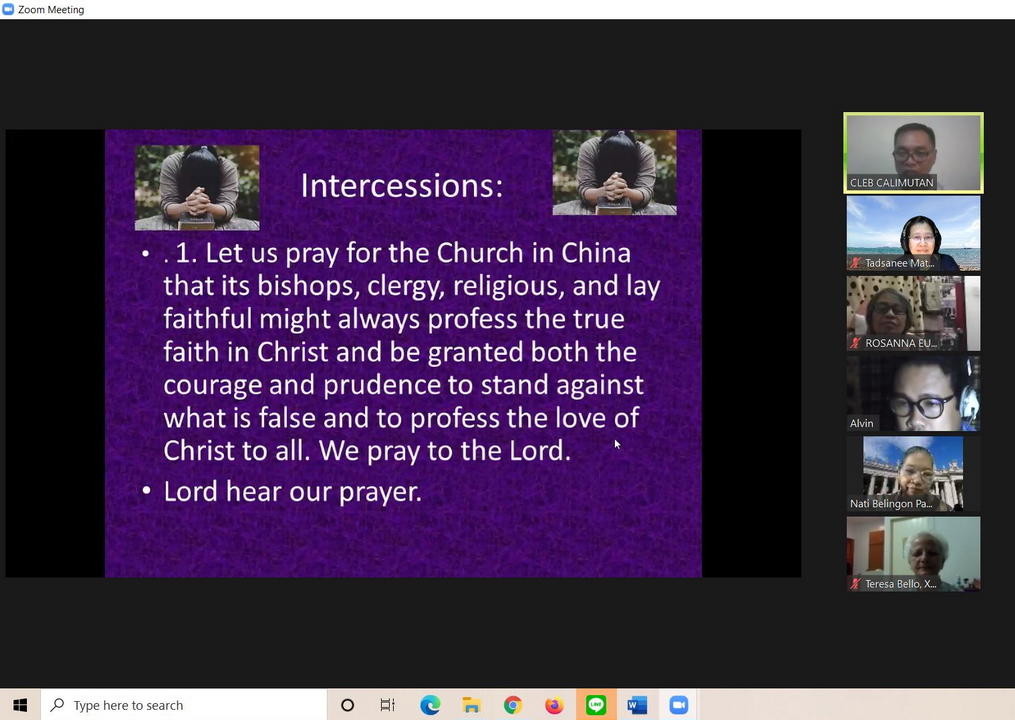Switch to Microsoft Word in the taskbar

[637, 705]
